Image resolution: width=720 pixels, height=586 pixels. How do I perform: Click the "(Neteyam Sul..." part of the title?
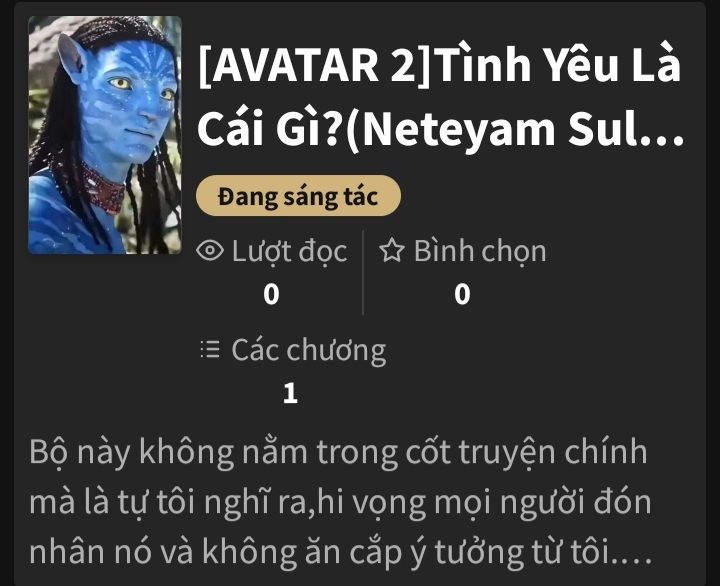pyautogui.click(x=514, y=130)
